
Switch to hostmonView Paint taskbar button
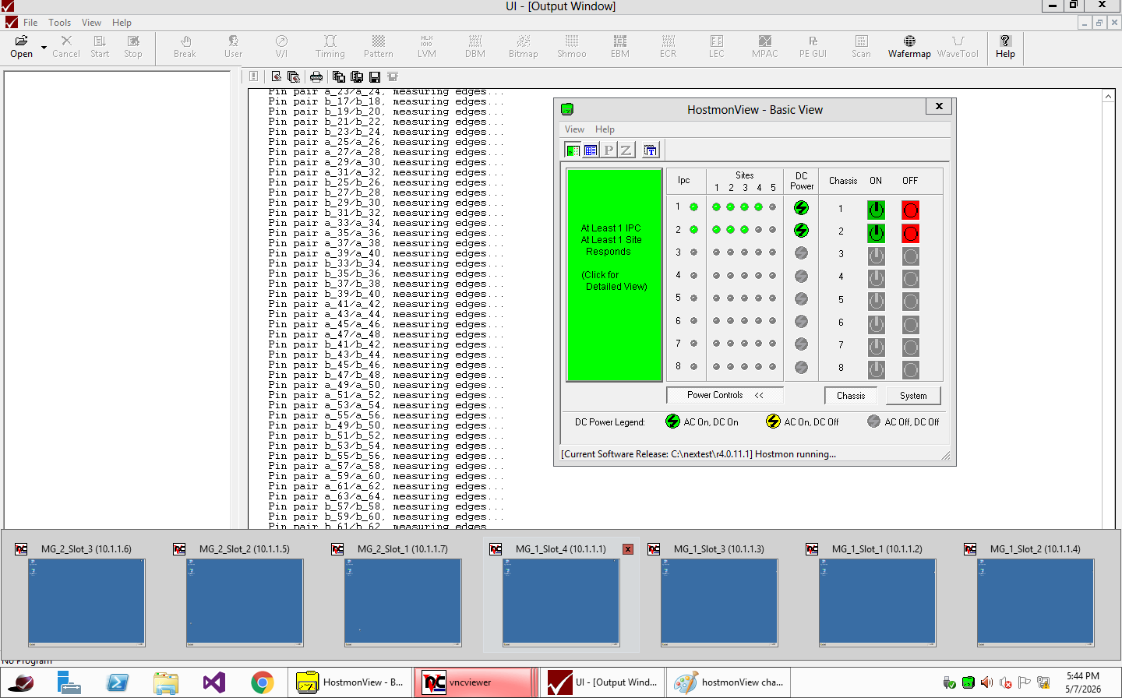click(x=729, y=682)
